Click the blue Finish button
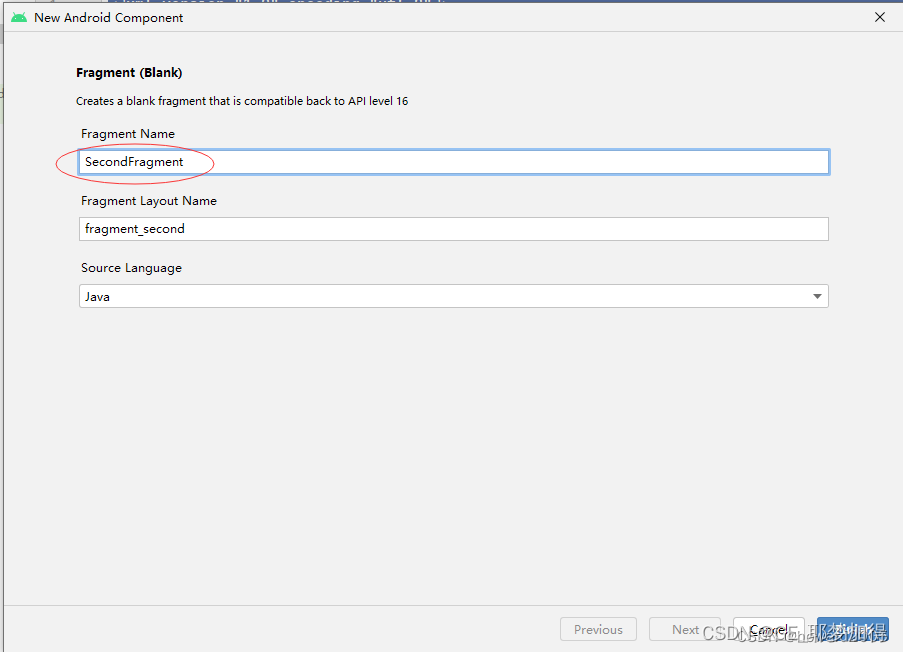This screenshot has width=903, height=652. (x=852, y=629)
